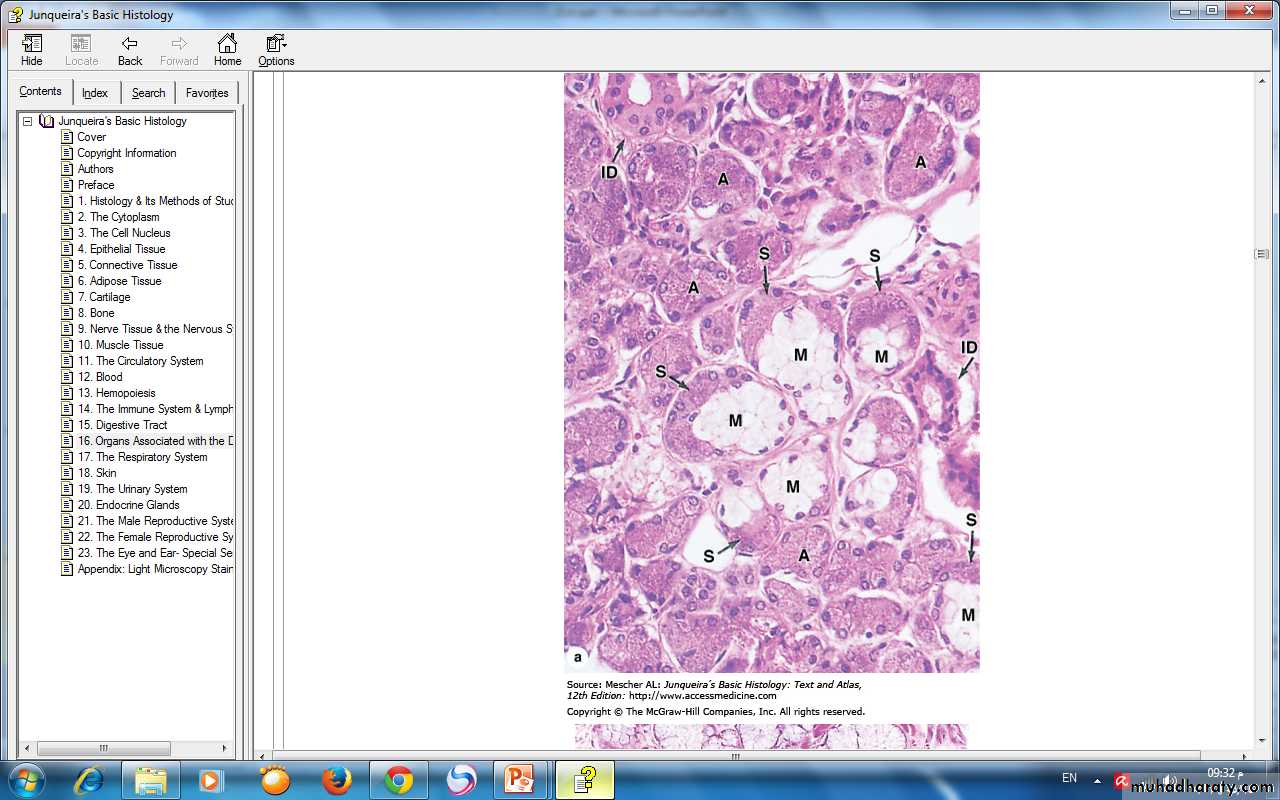Screen dimensions: 1280x800
Task: Click page icon beside 18. Skin
Action: click(x=68, y=473)
